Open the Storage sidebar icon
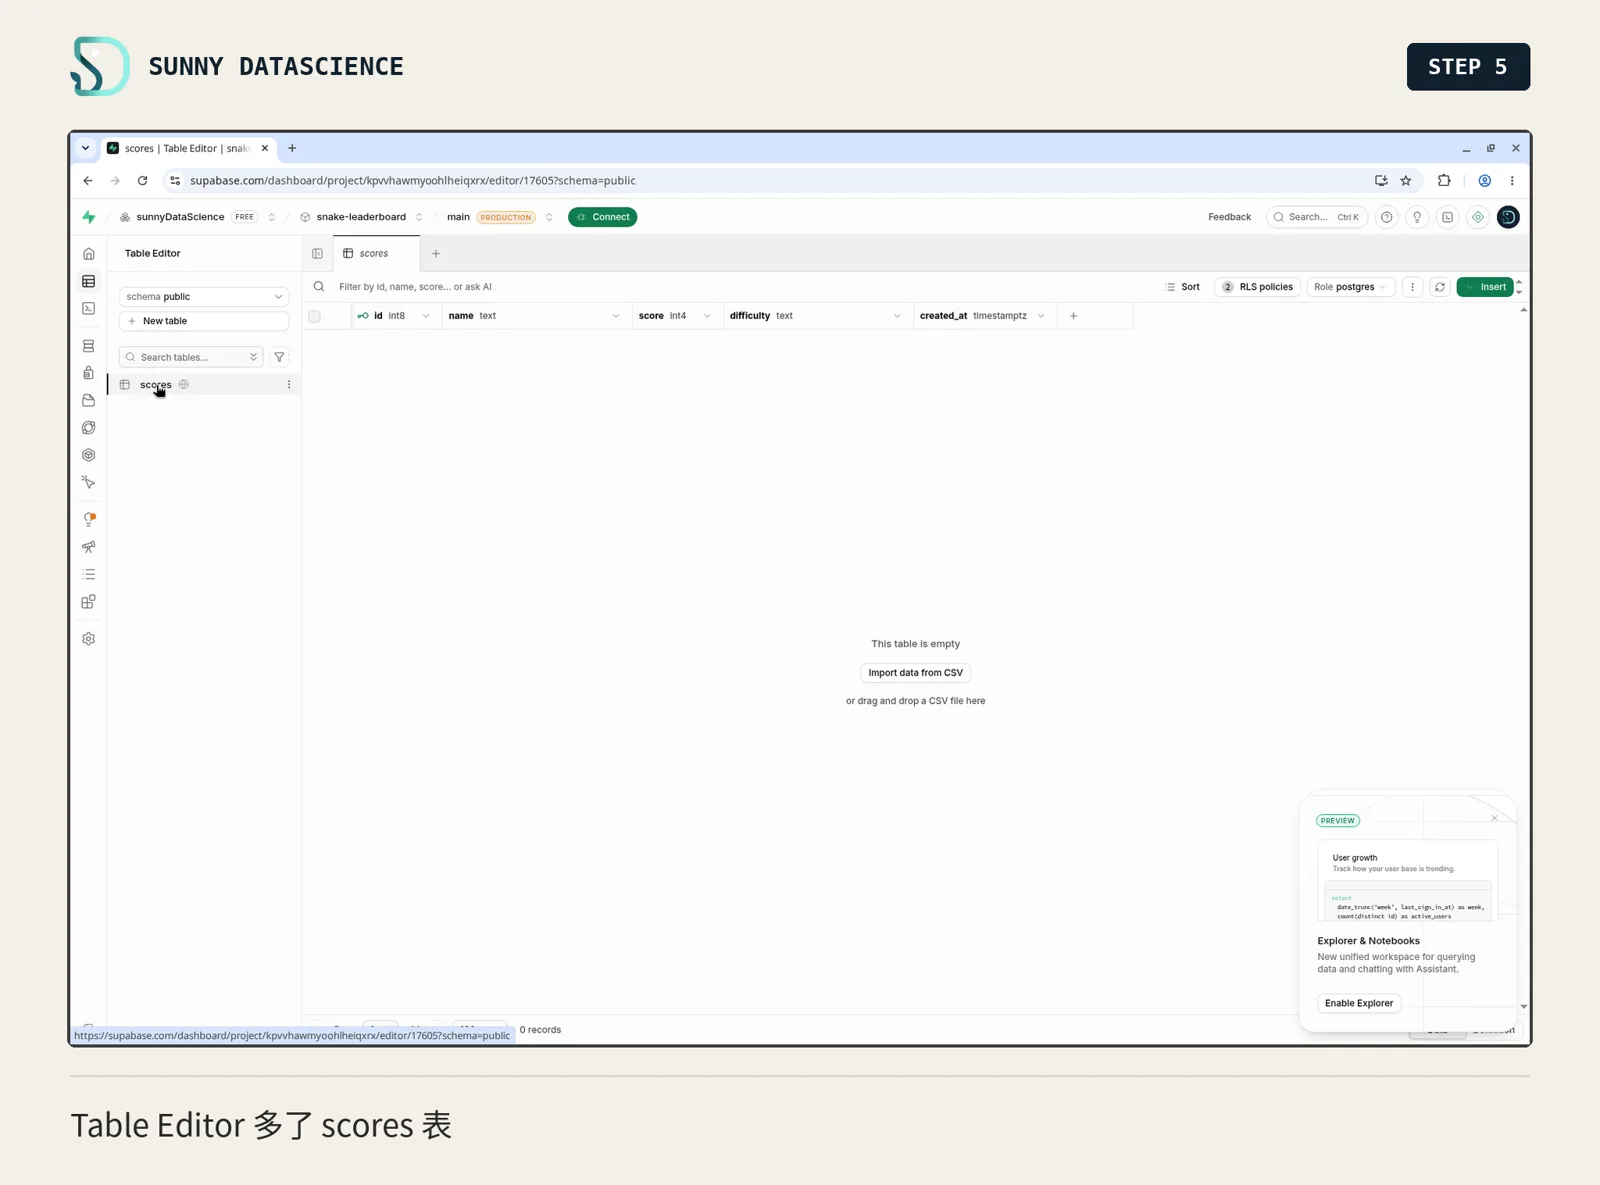Viewport: 1600px width, 1185px height. tap(88, 400)
